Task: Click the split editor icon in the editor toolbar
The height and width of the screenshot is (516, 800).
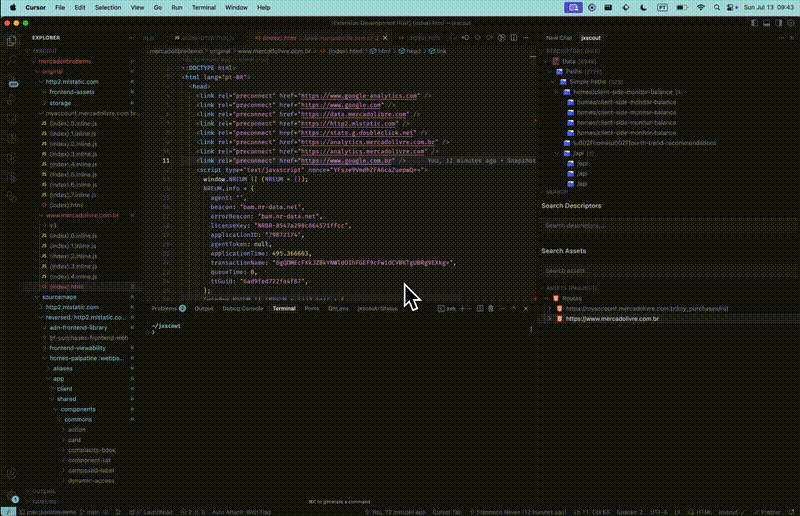Action: coord(514,38)
